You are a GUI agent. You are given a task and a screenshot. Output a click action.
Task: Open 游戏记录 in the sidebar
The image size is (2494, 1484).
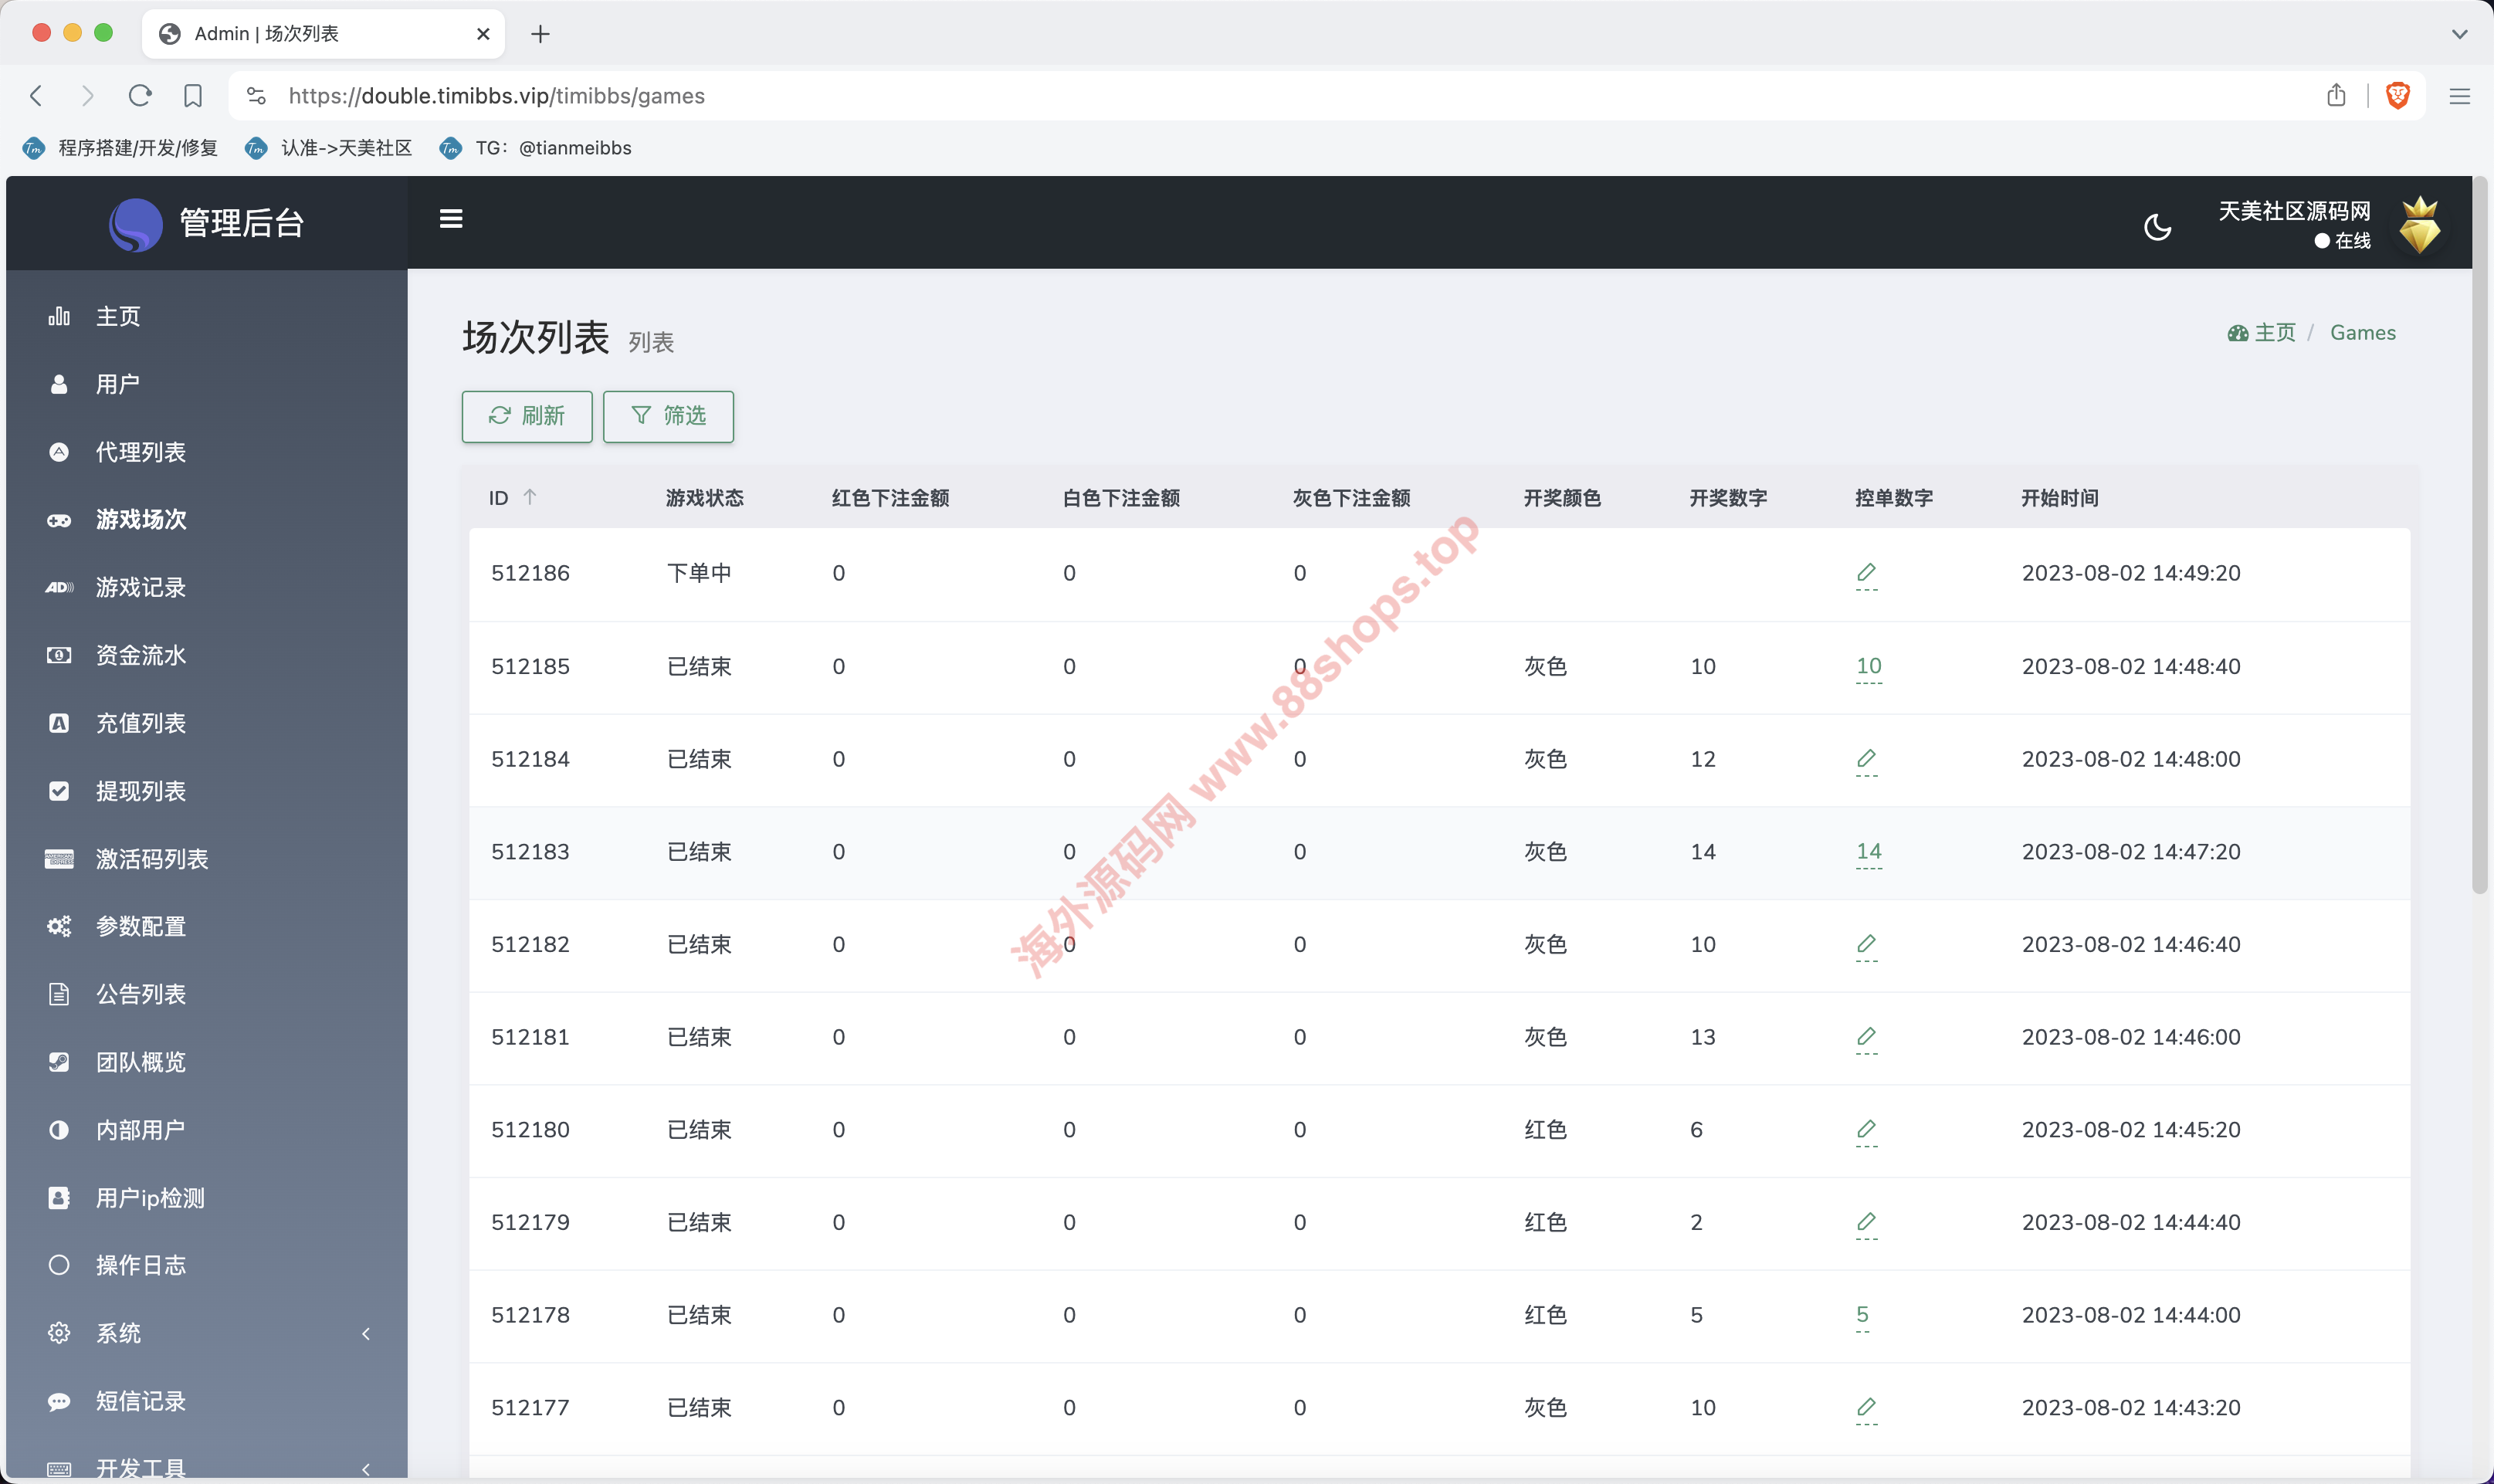(141, 587)
